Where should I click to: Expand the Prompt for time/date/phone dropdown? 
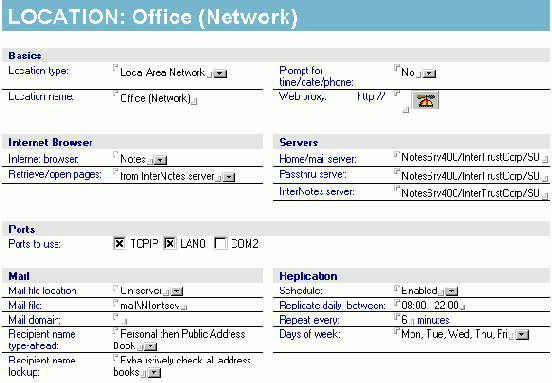pyautogui.click(x=429, y=74)
